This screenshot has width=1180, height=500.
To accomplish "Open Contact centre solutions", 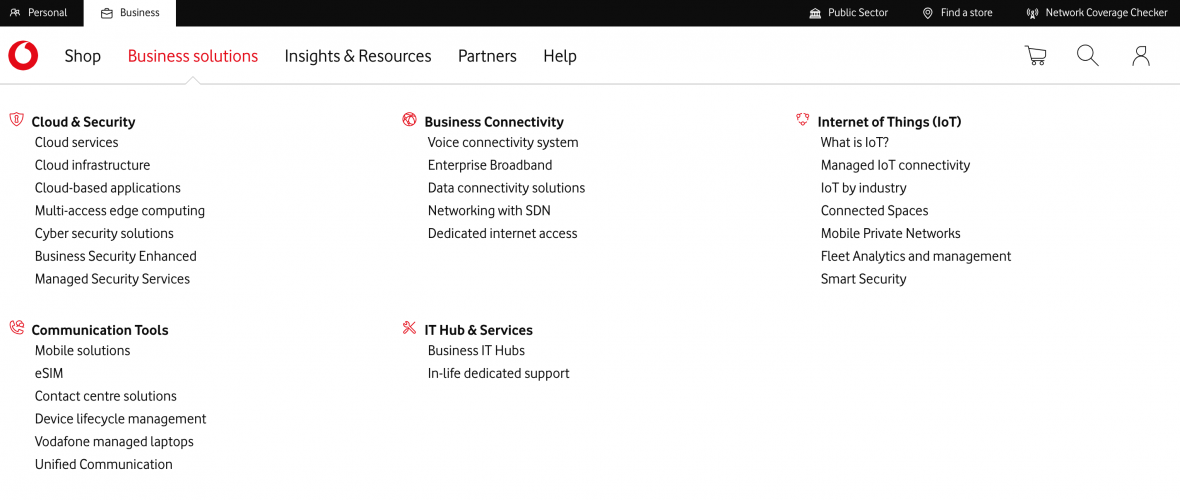I will coord(106,396).
